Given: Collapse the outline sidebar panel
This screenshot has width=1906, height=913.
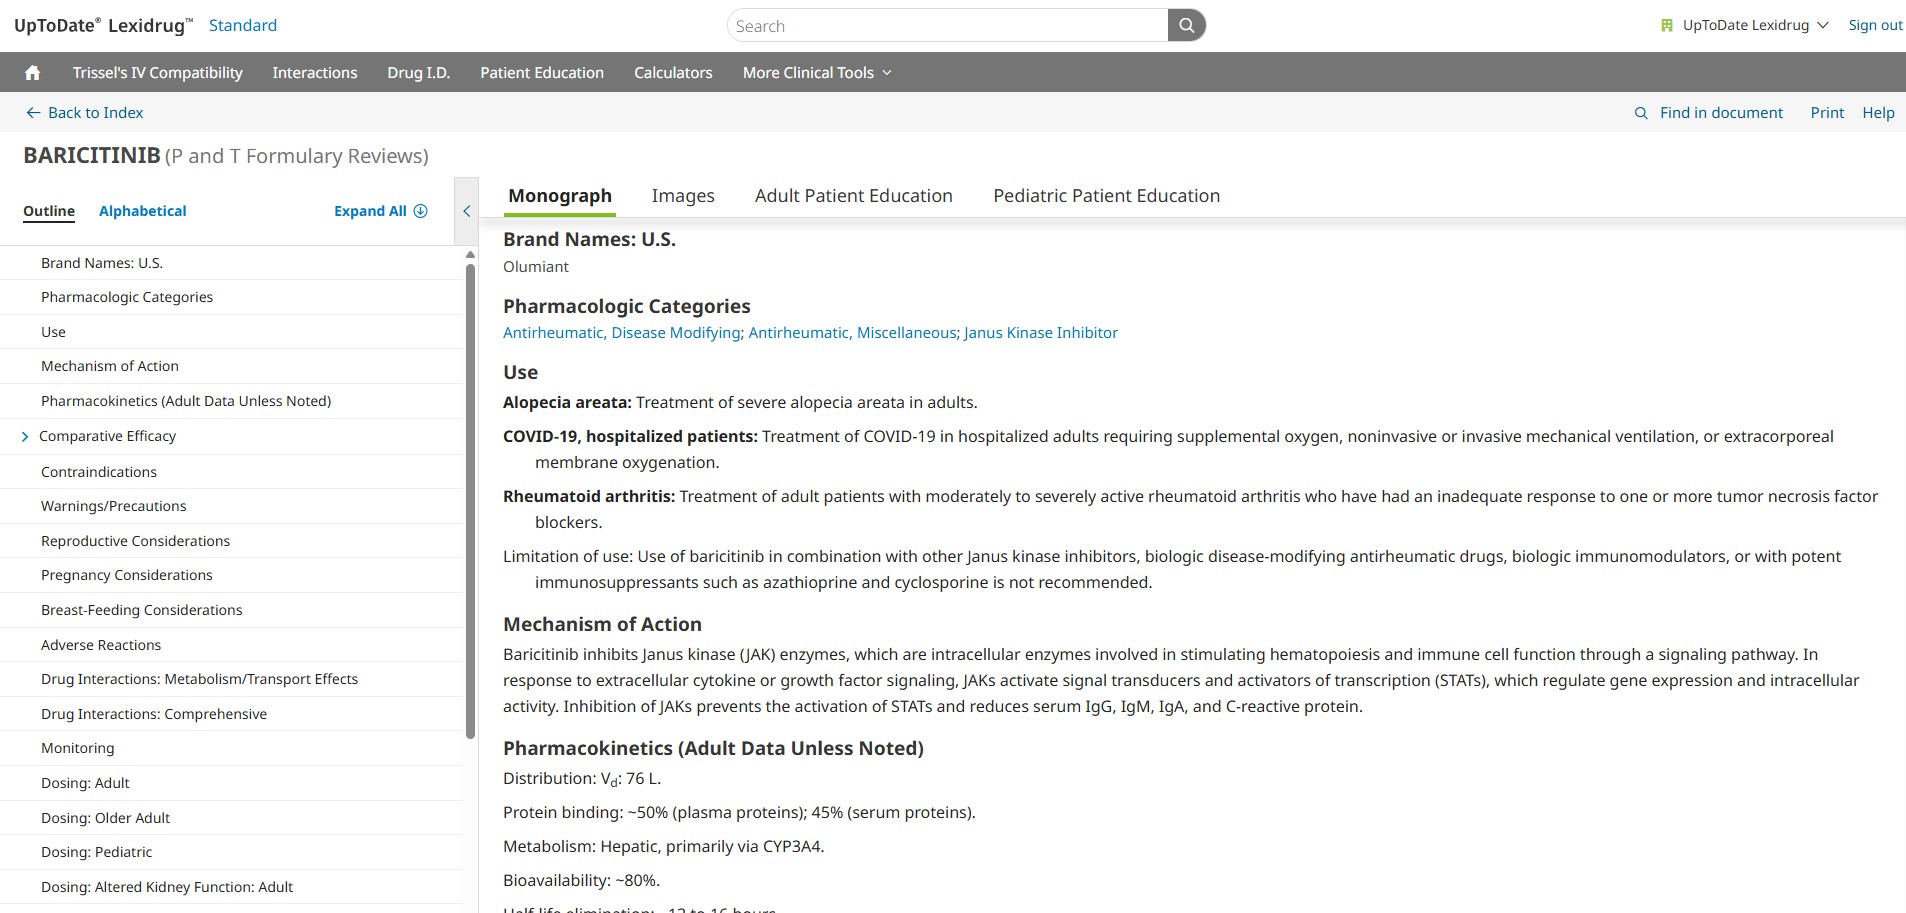Looking at the screenshot, I should (x=466, y=211).
